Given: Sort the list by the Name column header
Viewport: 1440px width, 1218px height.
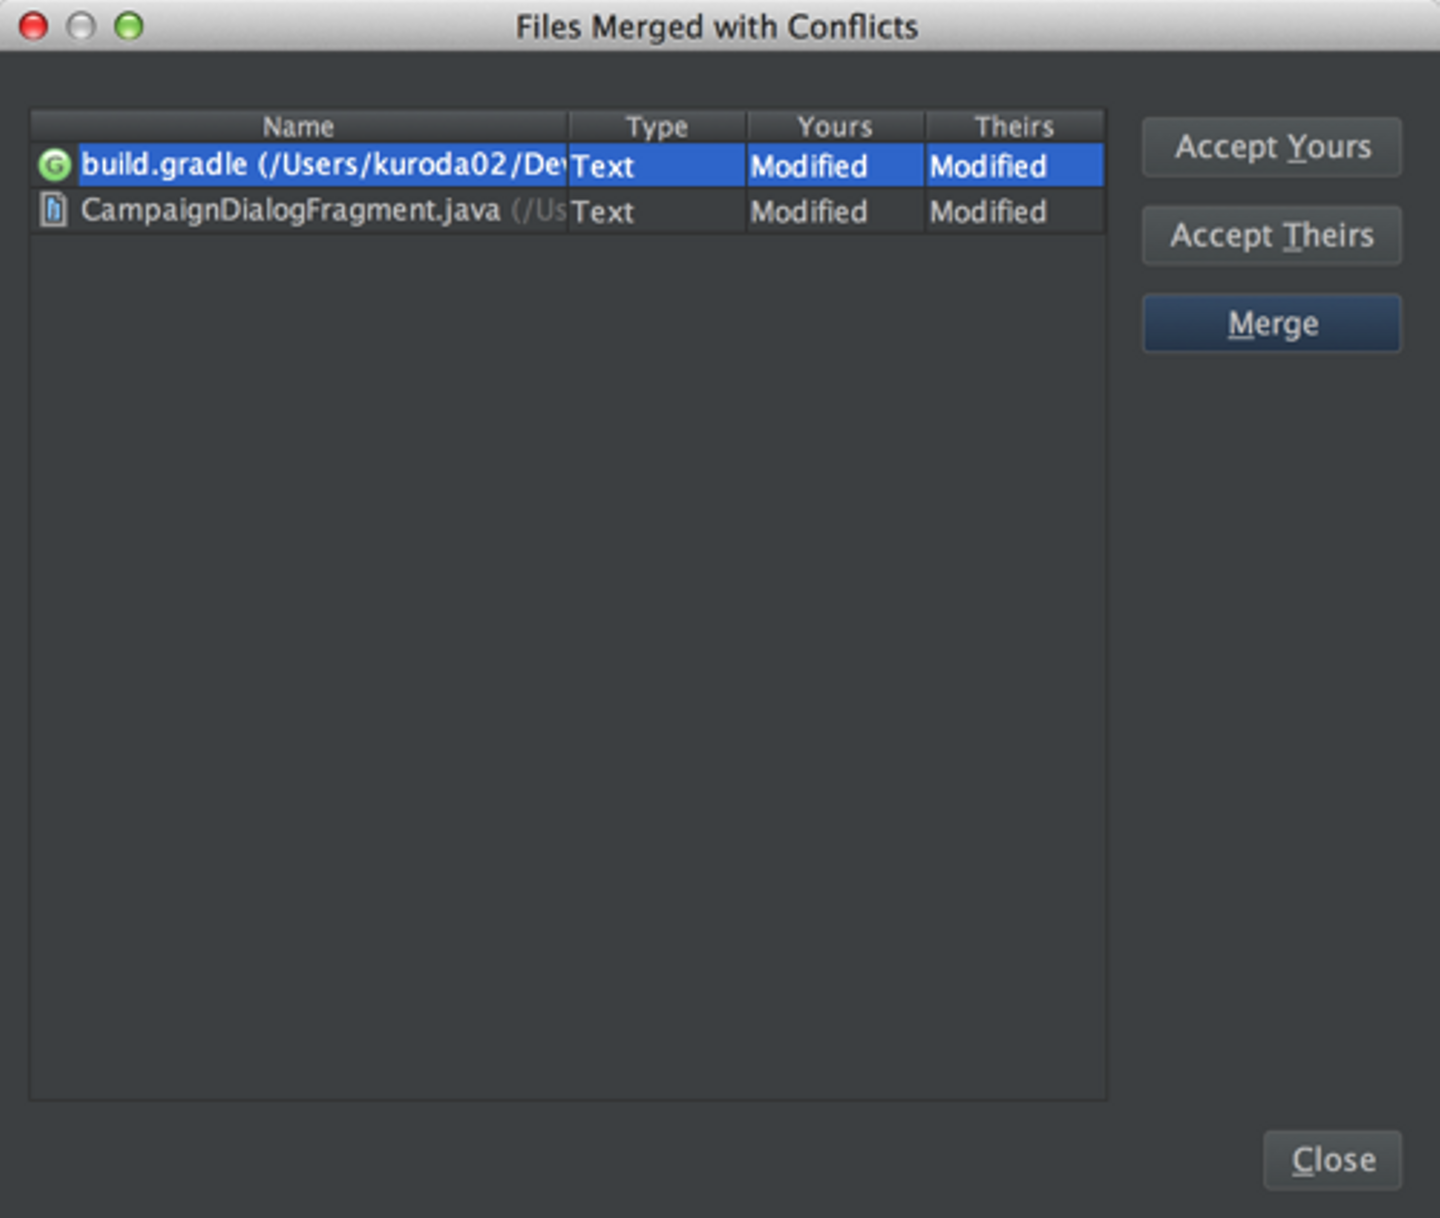Looking at the screenshot, I should point(298,127).
